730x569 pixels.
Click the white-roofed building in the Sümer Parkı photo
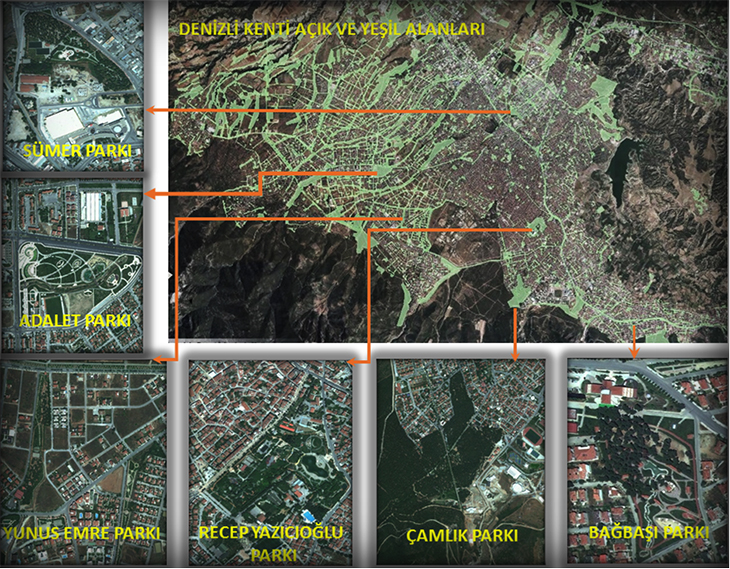(64, 123)
